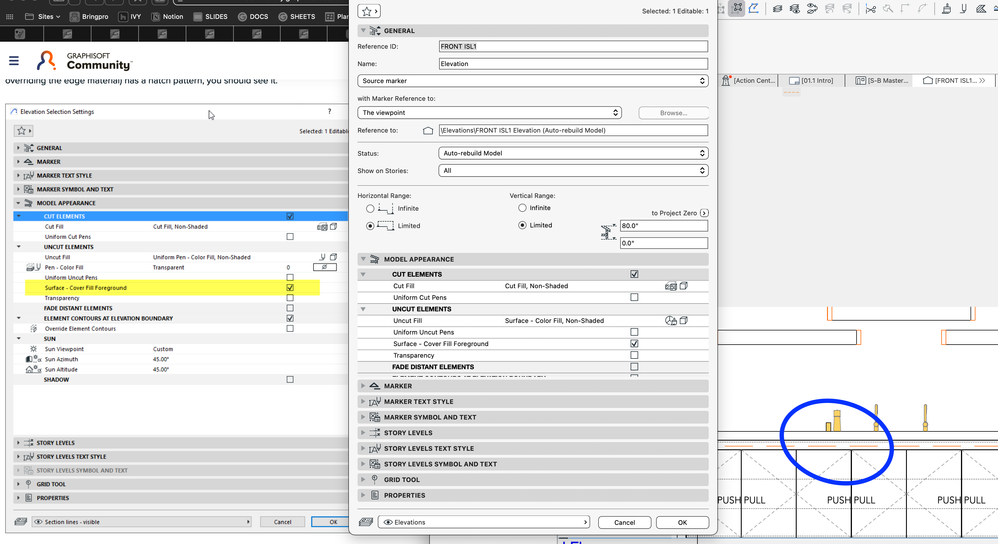This screenshot has height=544, width=998.
Task: Switch to the S-B Master tab
Action: 884,80
